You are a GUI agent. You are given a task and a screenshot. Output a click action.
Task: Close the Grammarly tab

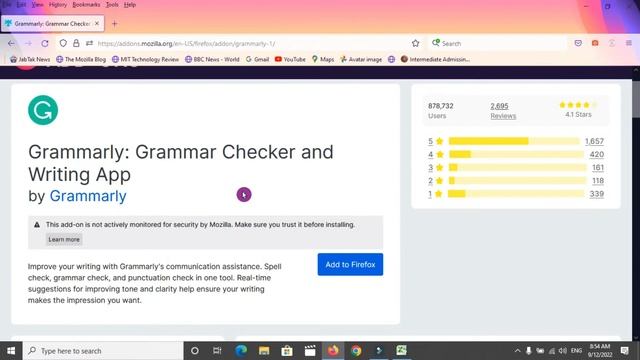click(97, 24)
